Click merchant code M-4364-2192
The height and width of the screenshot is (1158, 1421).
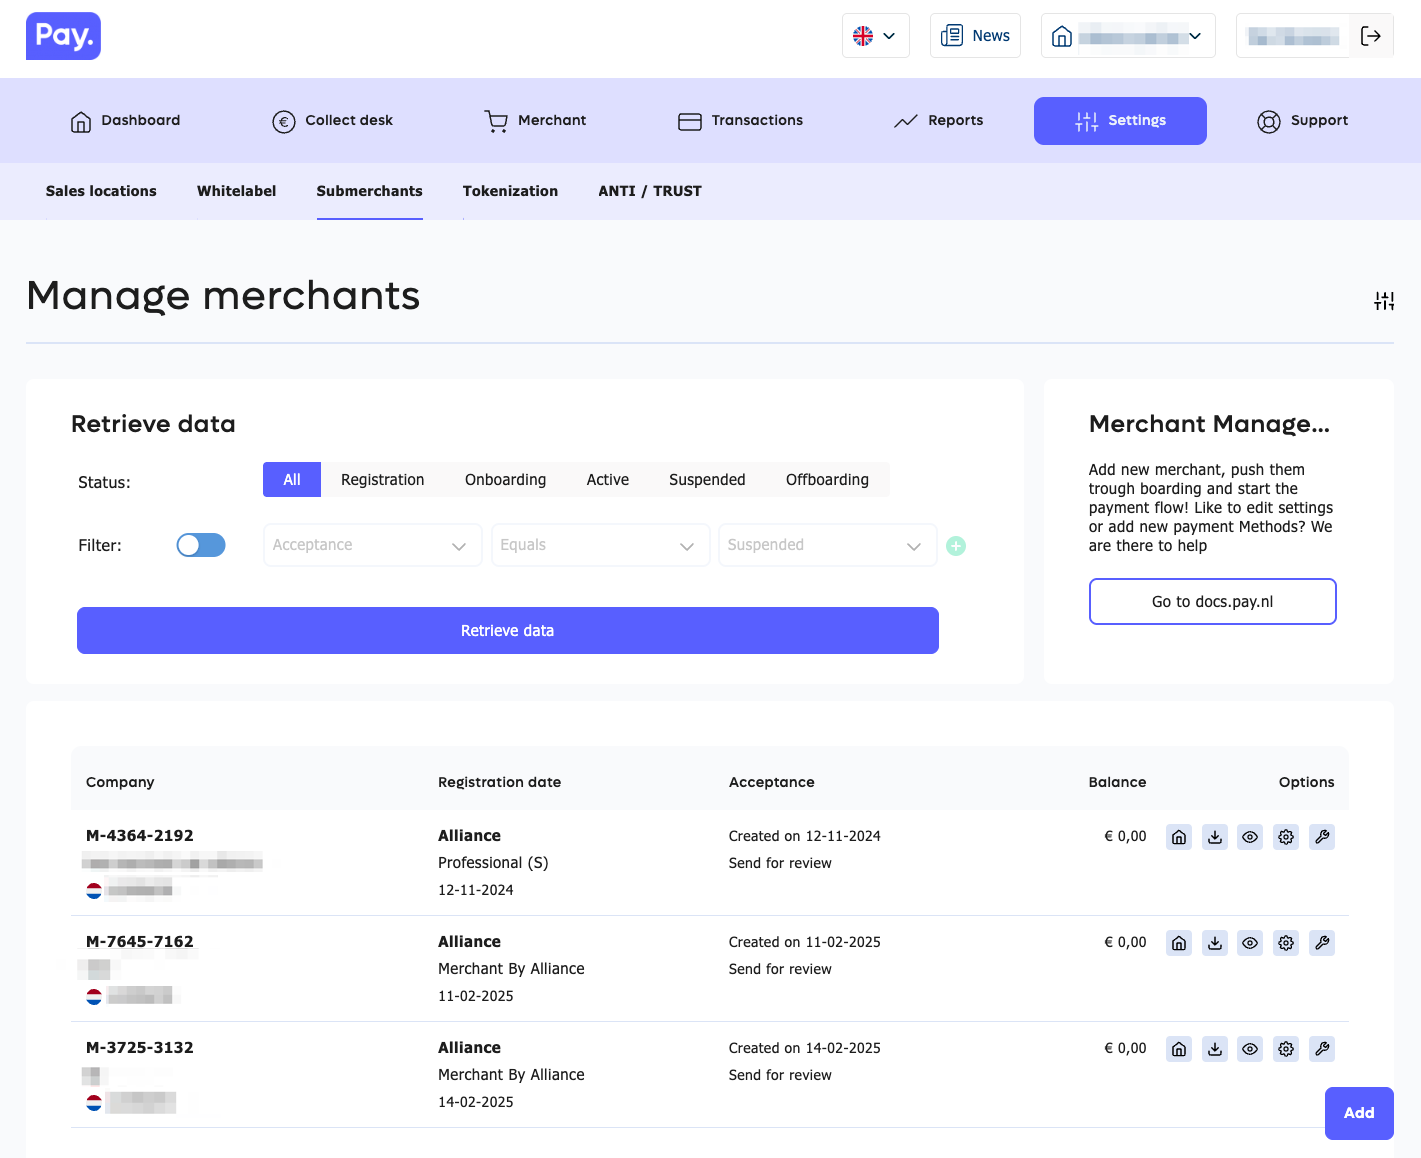140,836
